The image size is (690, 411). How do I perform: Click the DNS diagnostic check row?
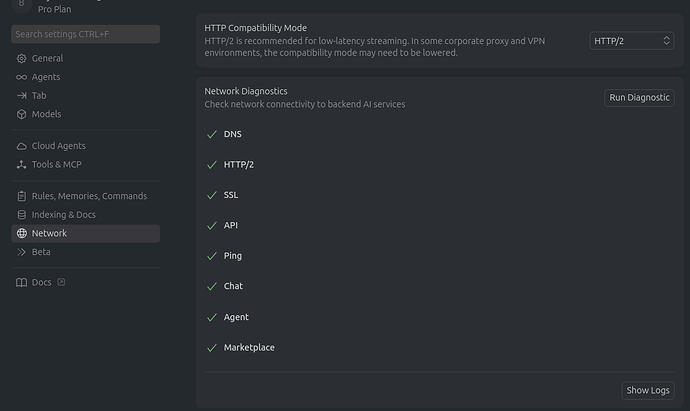232,134
